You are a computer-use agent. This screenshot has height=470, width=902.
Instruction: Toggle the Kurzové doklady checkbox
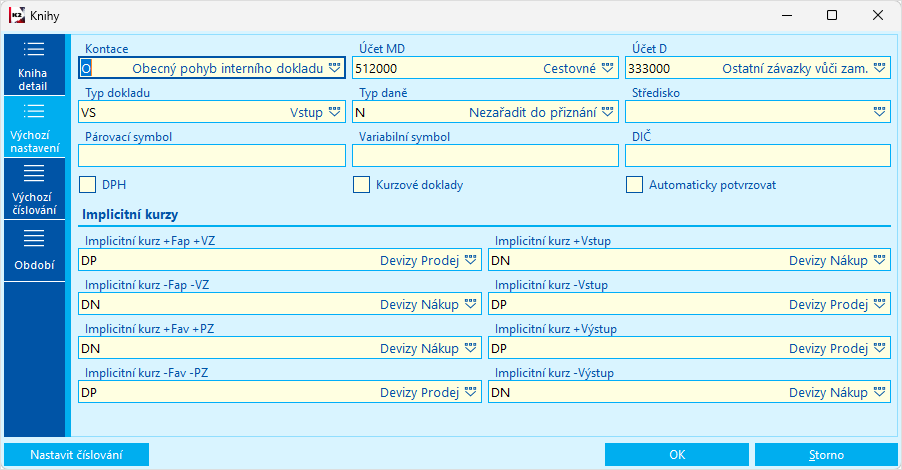pyautogui.click(x=361, y=185)
